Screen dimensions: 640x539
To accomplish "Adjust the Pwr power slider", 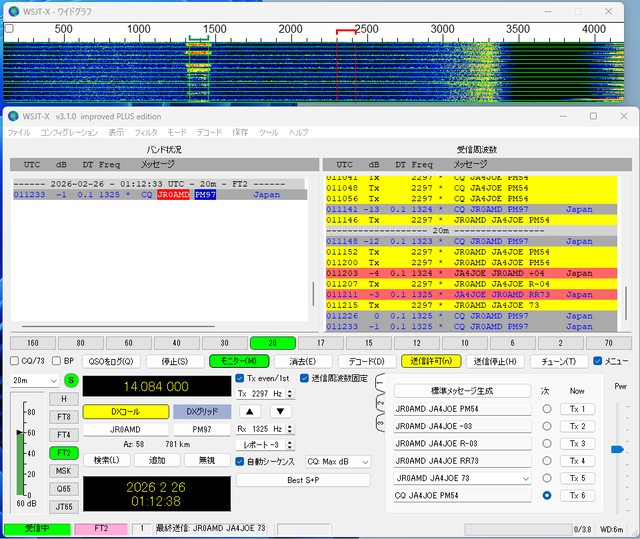I will pos(617,450).
